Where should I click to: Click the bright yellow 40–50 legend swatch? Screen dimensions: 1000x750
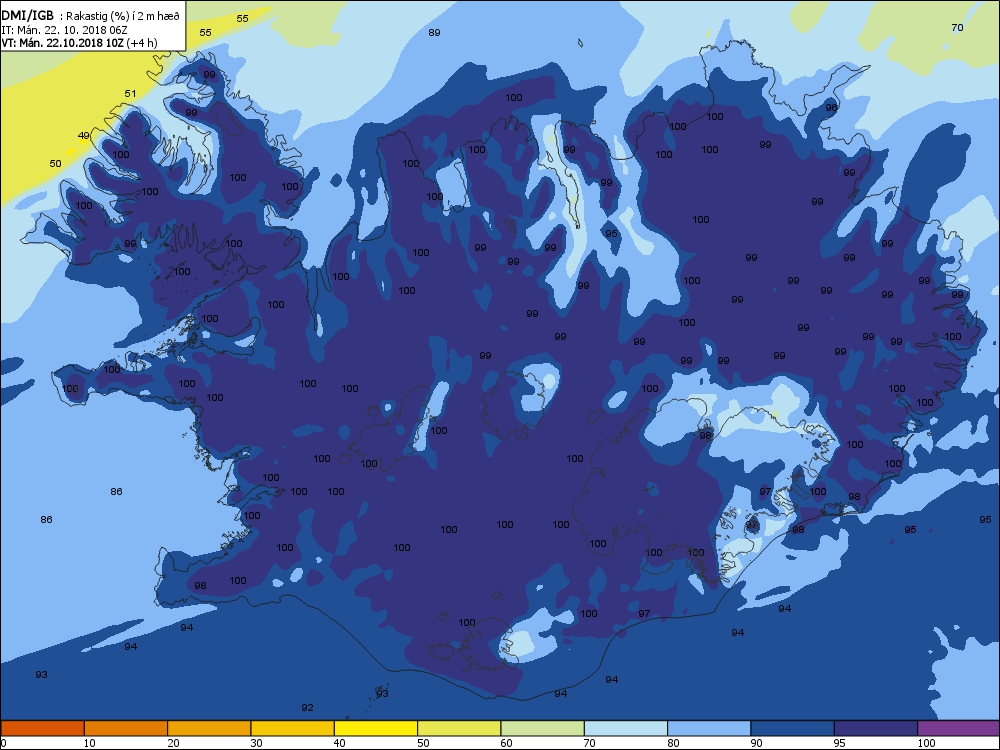376,728
